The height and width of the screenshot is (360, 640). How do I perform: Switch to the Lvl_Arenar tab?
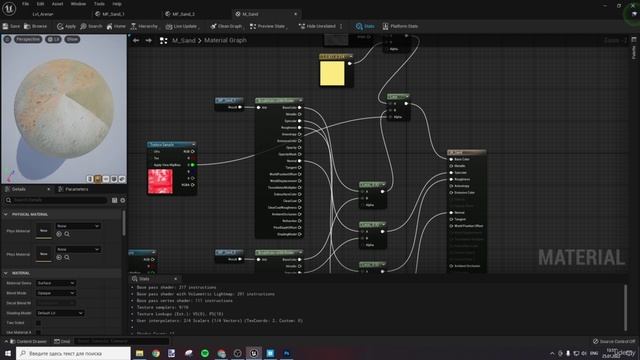click(x=43, y=14)
